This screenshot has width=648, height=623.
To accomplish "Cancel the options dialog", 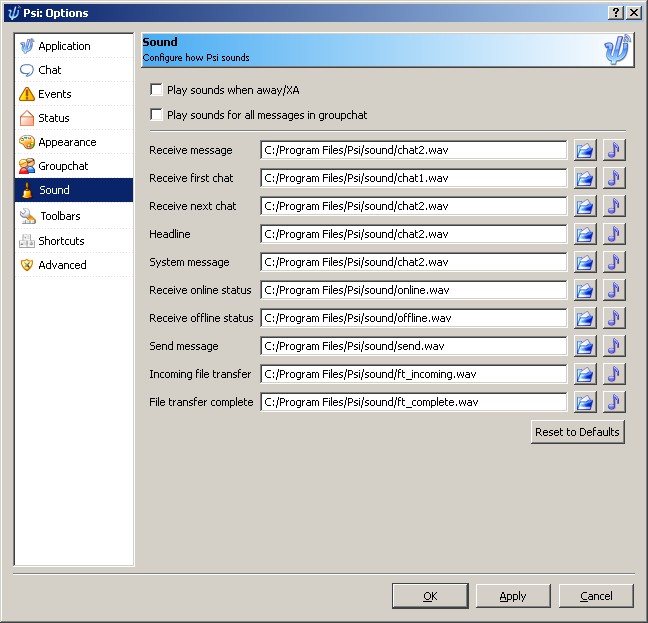I will pyautogui.click(x=596, y=596).
